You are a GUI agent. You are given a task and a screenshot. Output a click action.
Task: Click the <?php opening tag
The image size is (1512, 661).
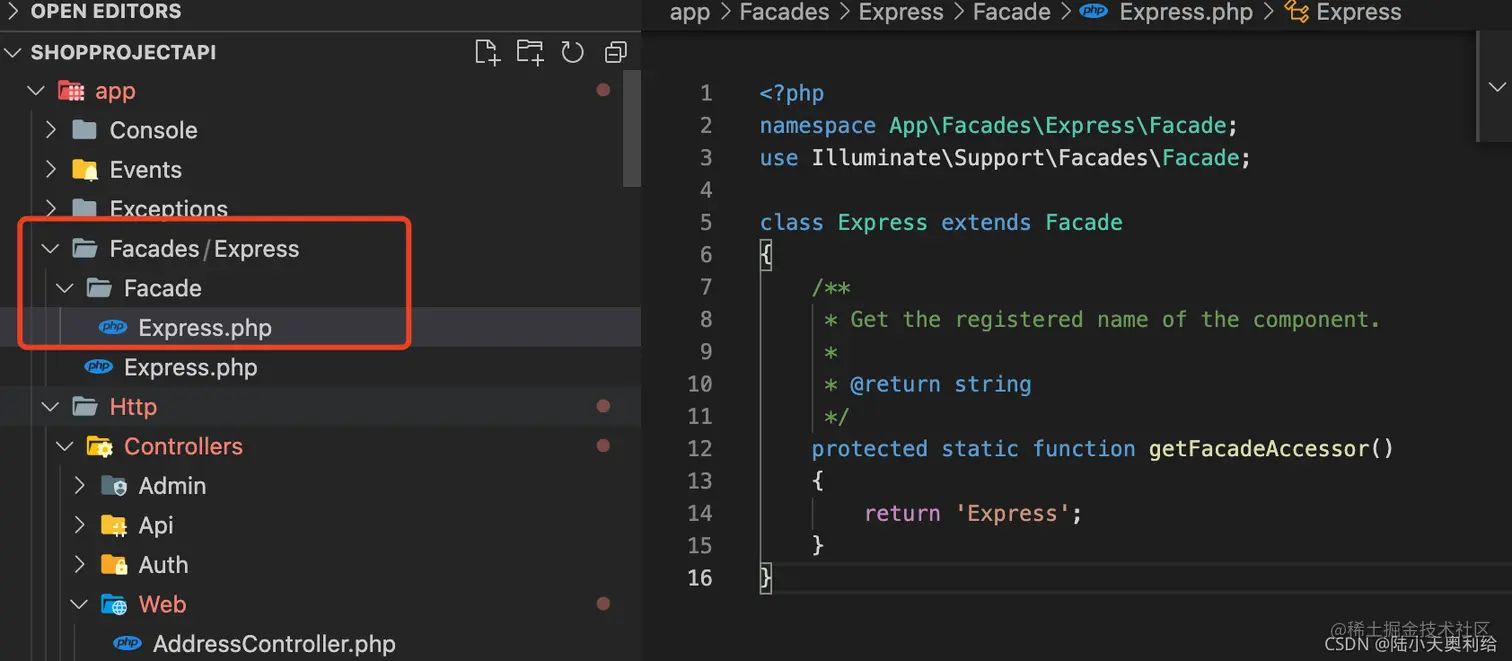(792, 93)
